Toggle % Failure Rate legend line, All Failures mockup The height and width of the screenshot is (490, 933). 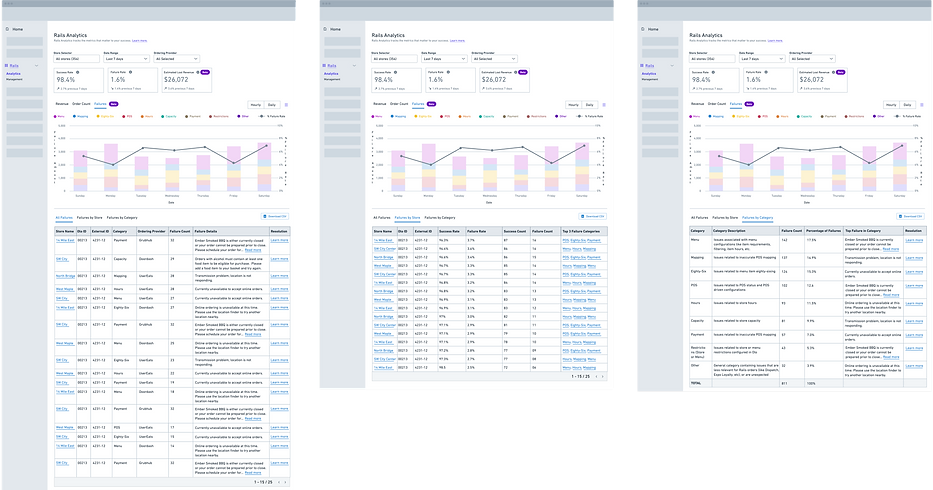pos(273,117)
